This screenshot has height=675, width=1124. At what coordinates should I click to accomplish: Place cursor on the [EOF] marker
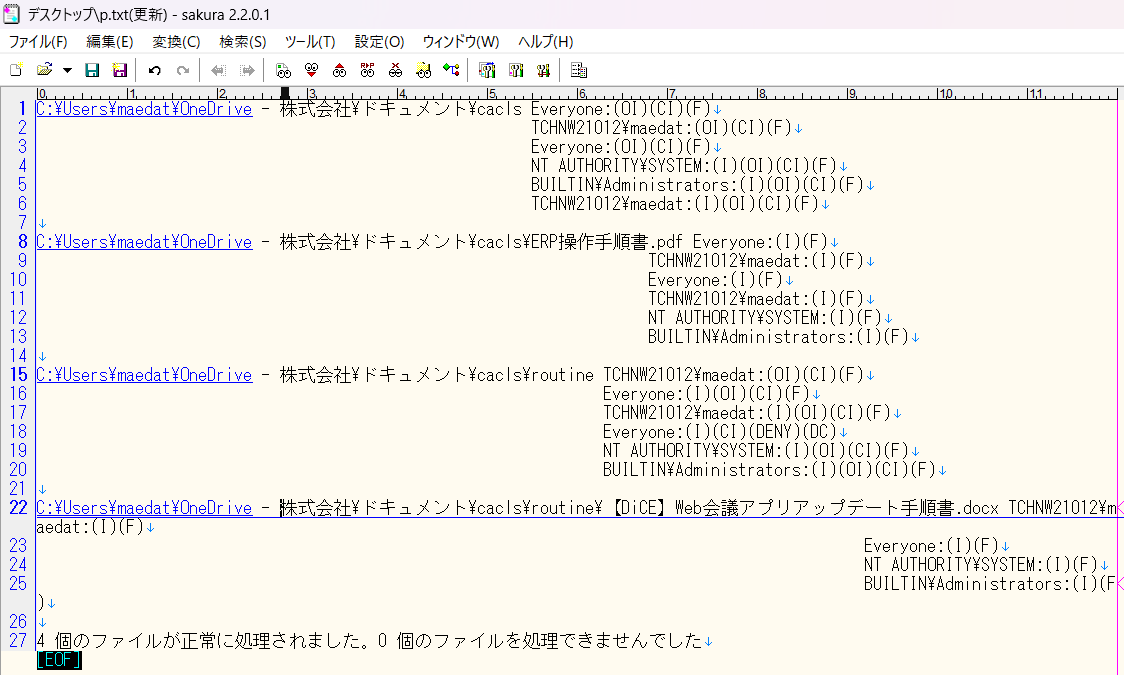pyautogui.click(x=58, y=660)
